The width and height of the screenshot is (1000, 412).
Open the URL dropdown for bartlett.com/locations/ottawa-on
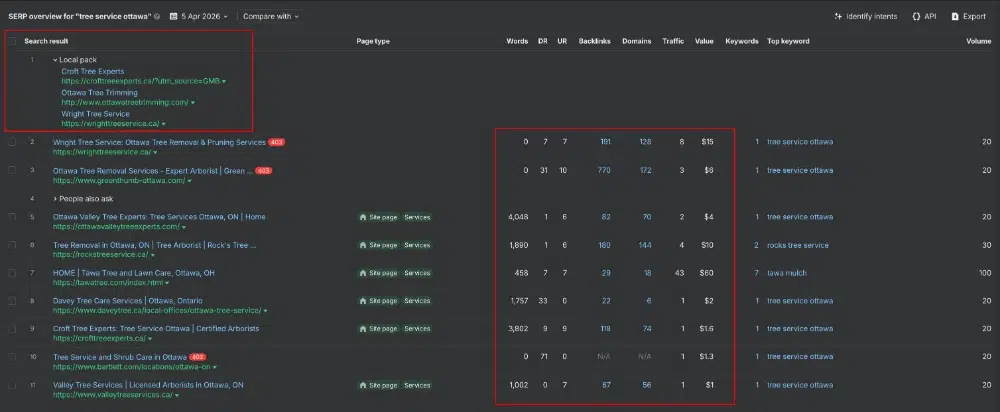point(214,368)
